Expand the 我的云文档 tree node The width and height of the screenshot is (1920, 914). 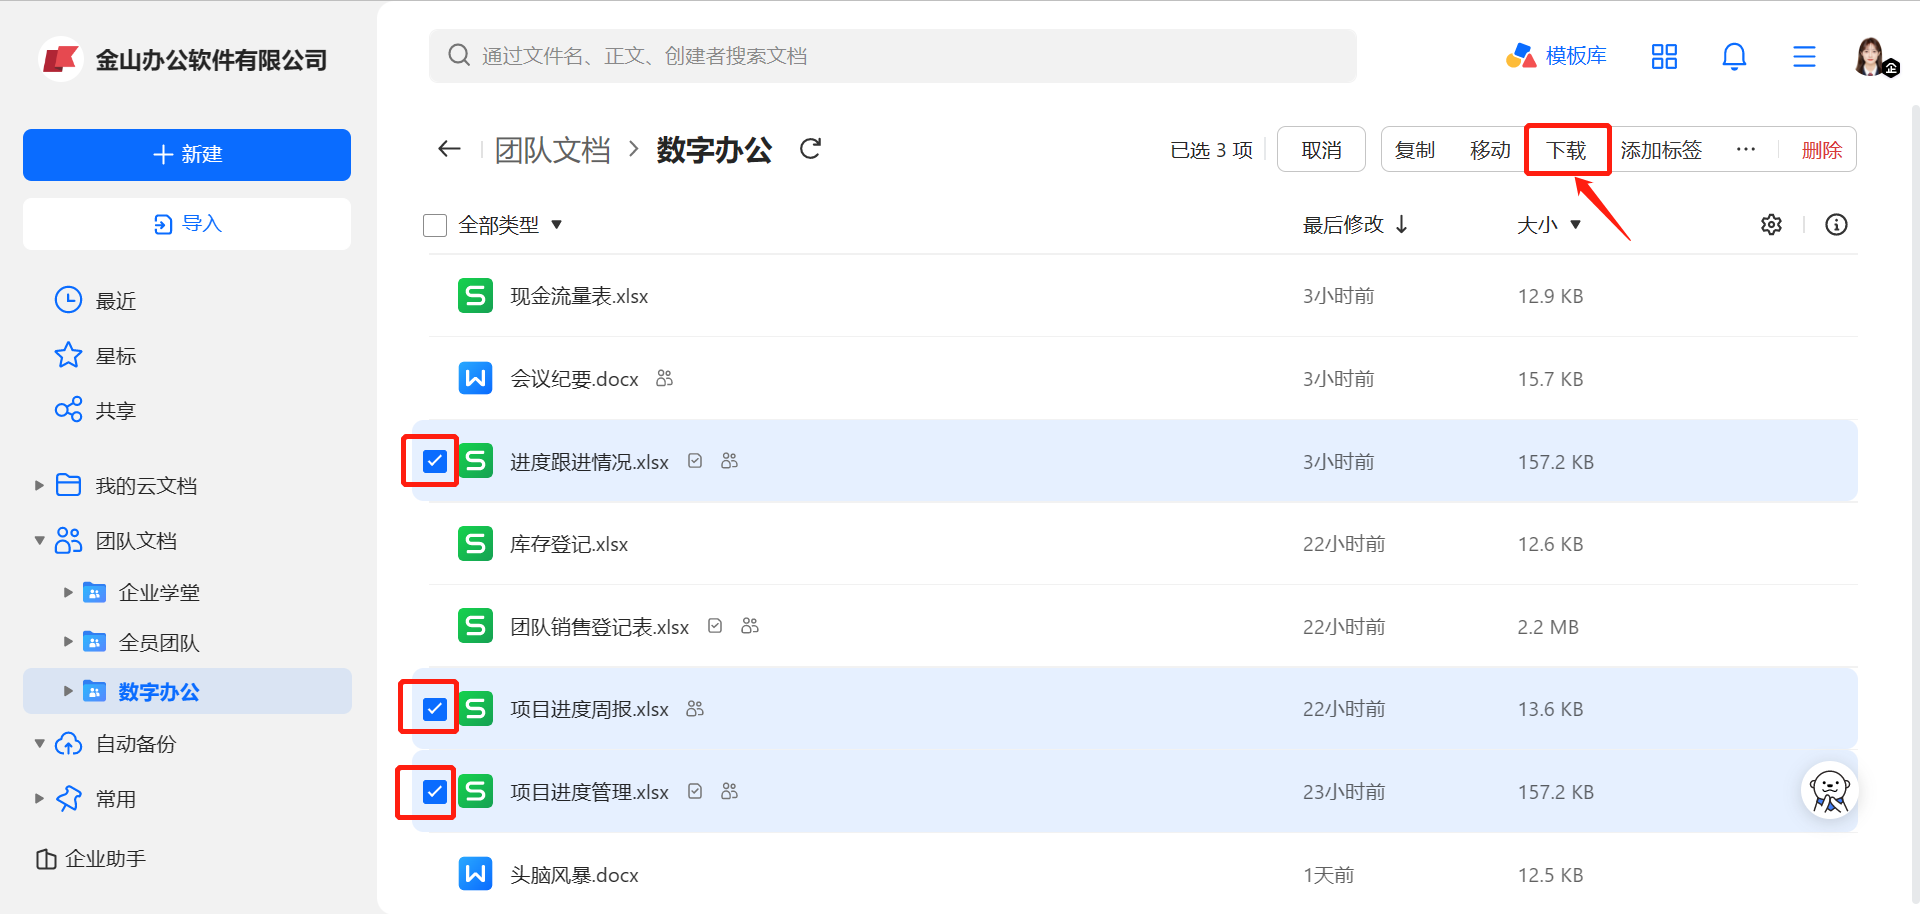click(39, 486)
